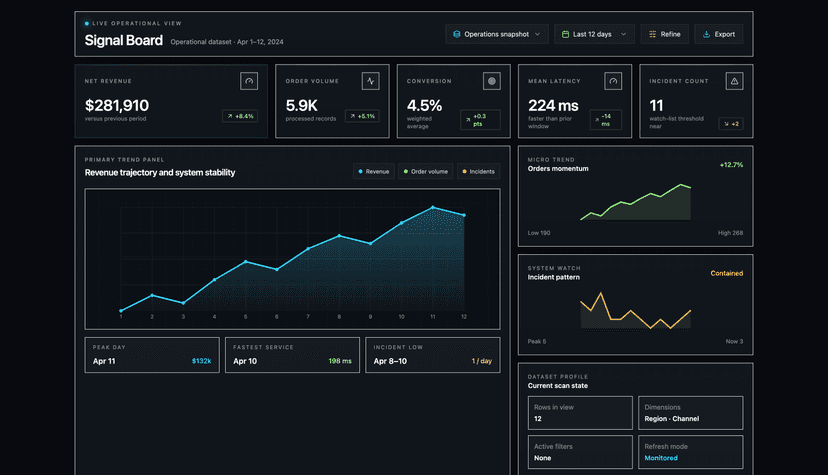Image resolution: width=828 pixels, height=475 pixels.
Task: Click the gauge icon on Mean Latency card
Action: (613, 81)
